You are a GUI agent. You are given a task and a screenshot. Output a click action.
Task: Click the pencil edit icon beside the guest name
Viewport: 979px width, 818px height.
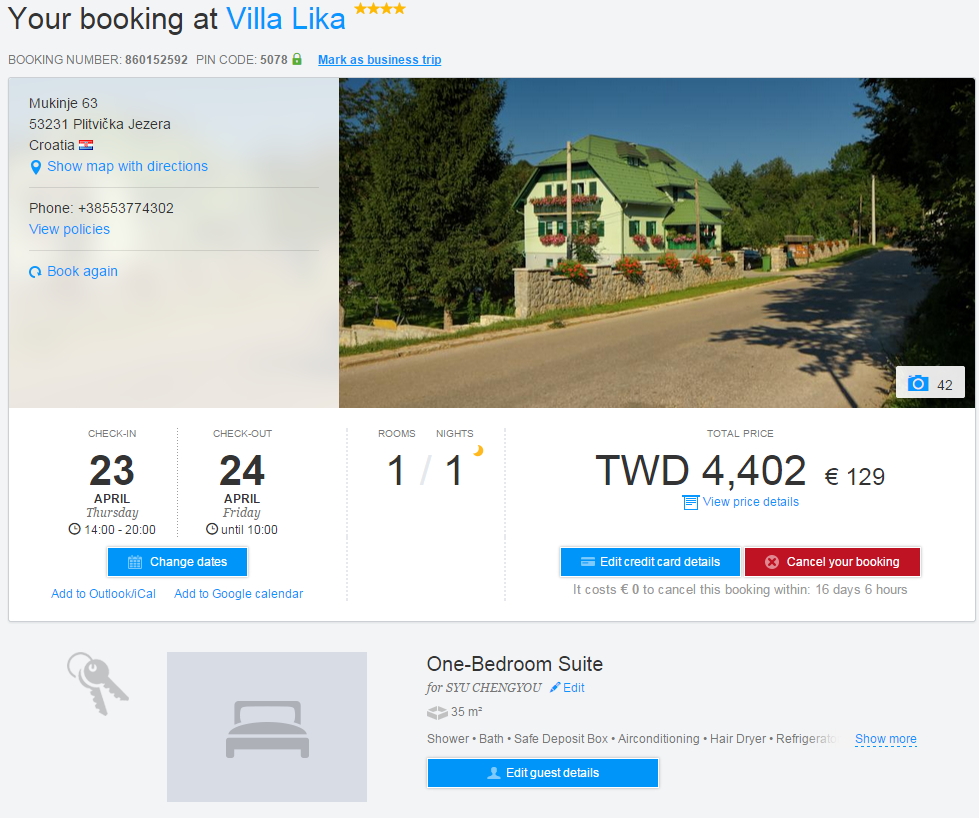pos(555,687)
